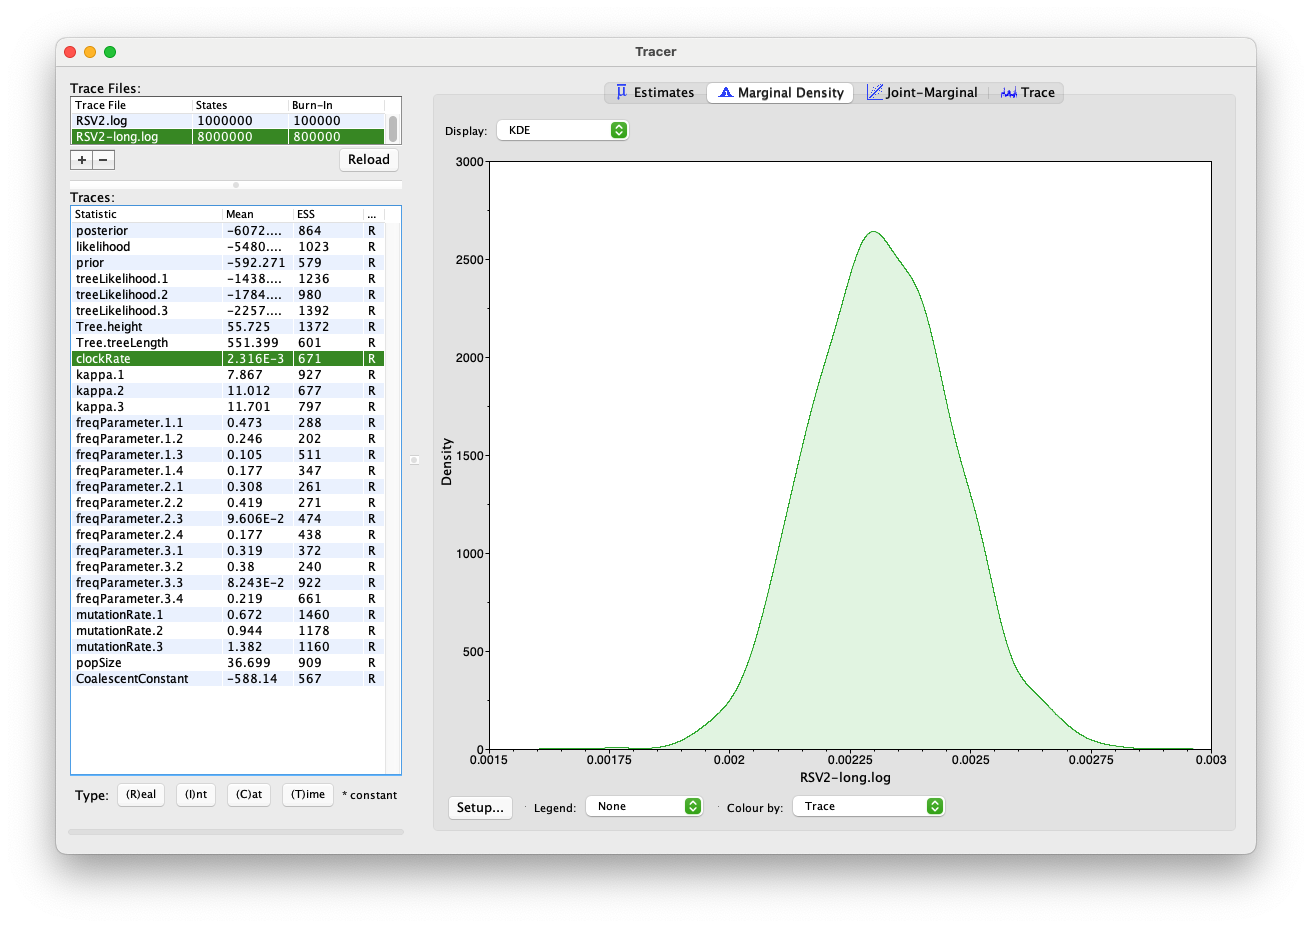Select freqParameter.1.4 row
1312x928 pixels.
pyautogui.click(x=228, y=470)
